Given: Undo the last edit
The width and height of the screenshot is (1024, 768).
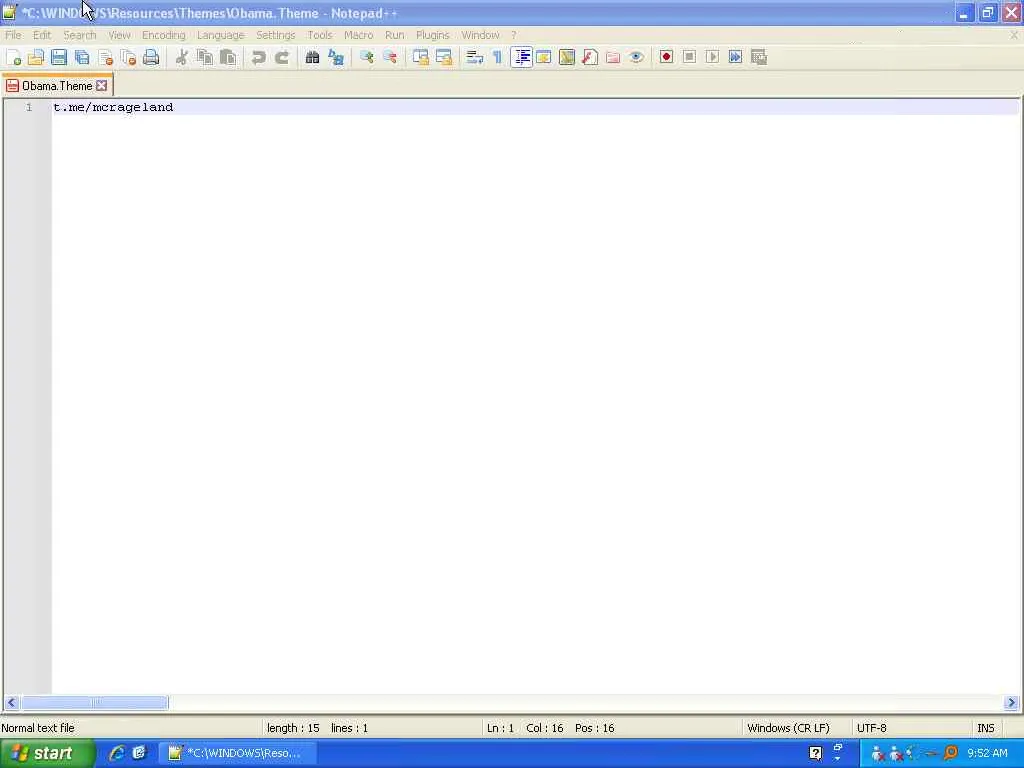Looking at the screenshot, I should [259, 57].
